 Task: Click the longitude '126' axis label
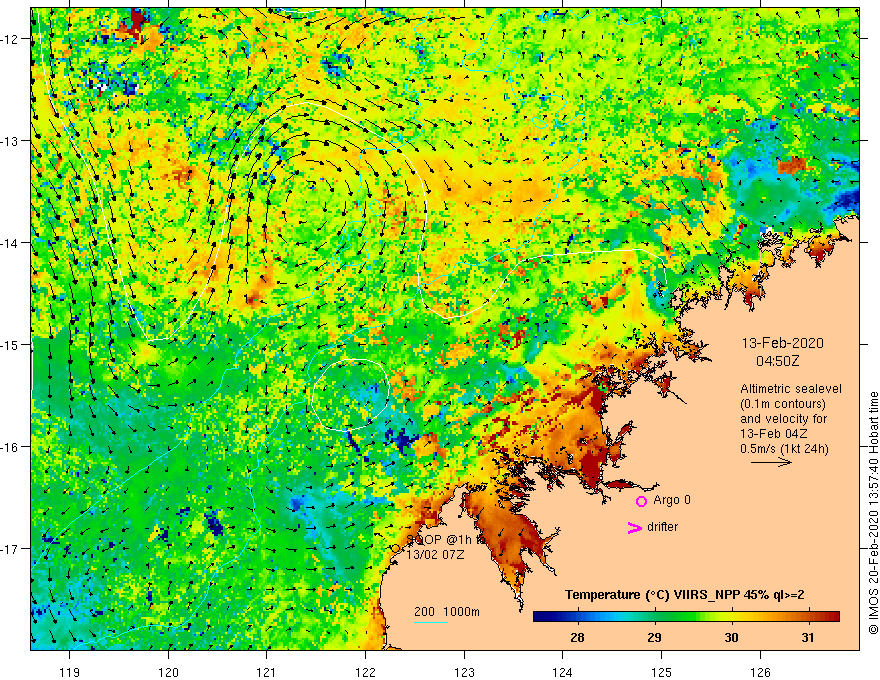(x=760, y=672)
